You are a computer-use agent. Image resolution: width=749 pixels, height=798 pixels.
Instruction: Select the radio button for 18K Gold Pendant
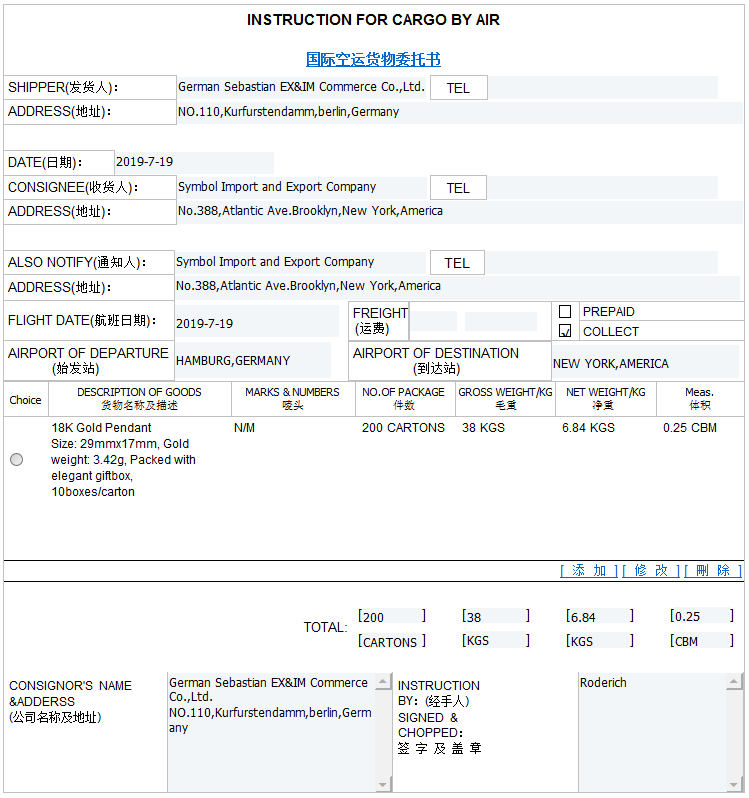[17, 460]
